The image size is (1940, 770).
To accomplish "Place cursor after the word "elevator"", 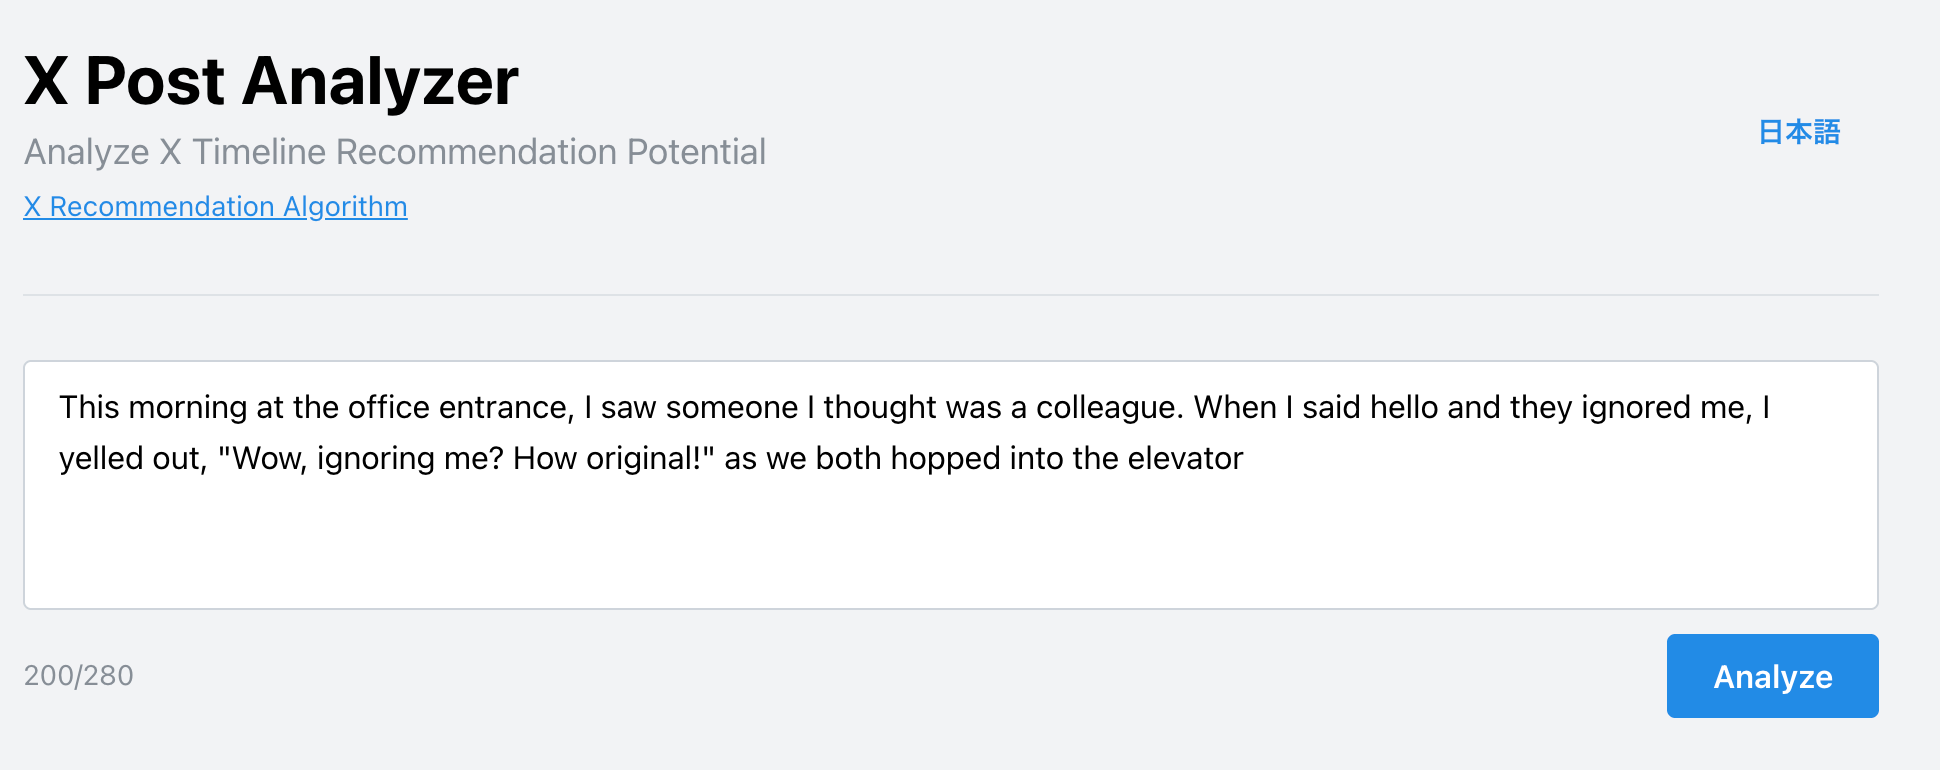I will [1244, 459].
